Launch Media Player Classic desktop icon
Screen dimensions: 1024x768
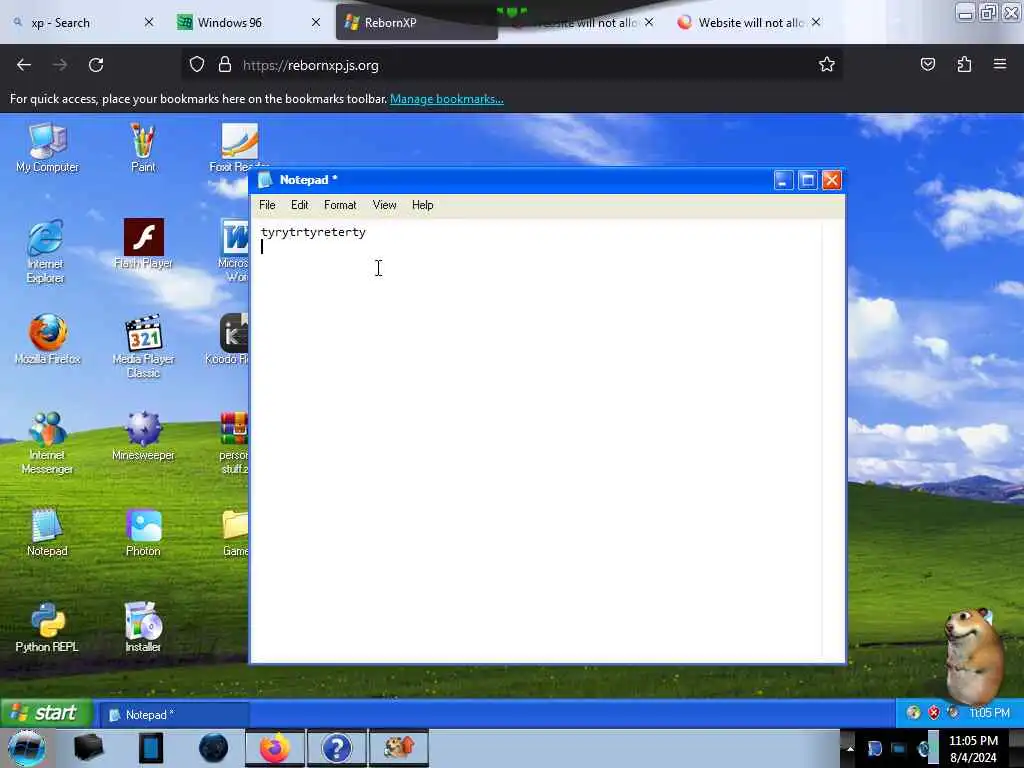(143, 347)
